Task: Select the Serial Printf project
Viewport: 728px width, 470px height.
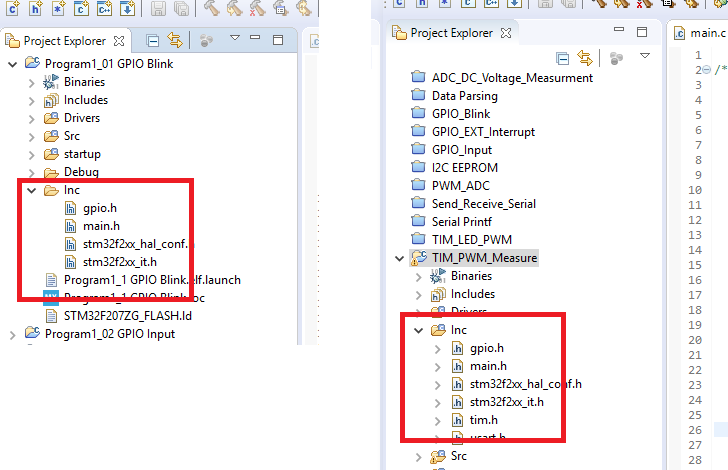Action: [462, 222]
